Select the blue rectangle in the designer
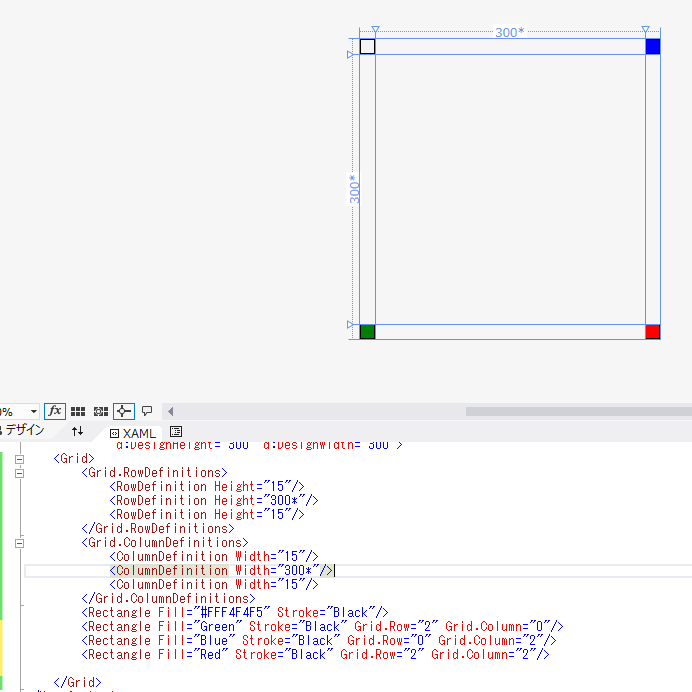 tap(653, 46)
